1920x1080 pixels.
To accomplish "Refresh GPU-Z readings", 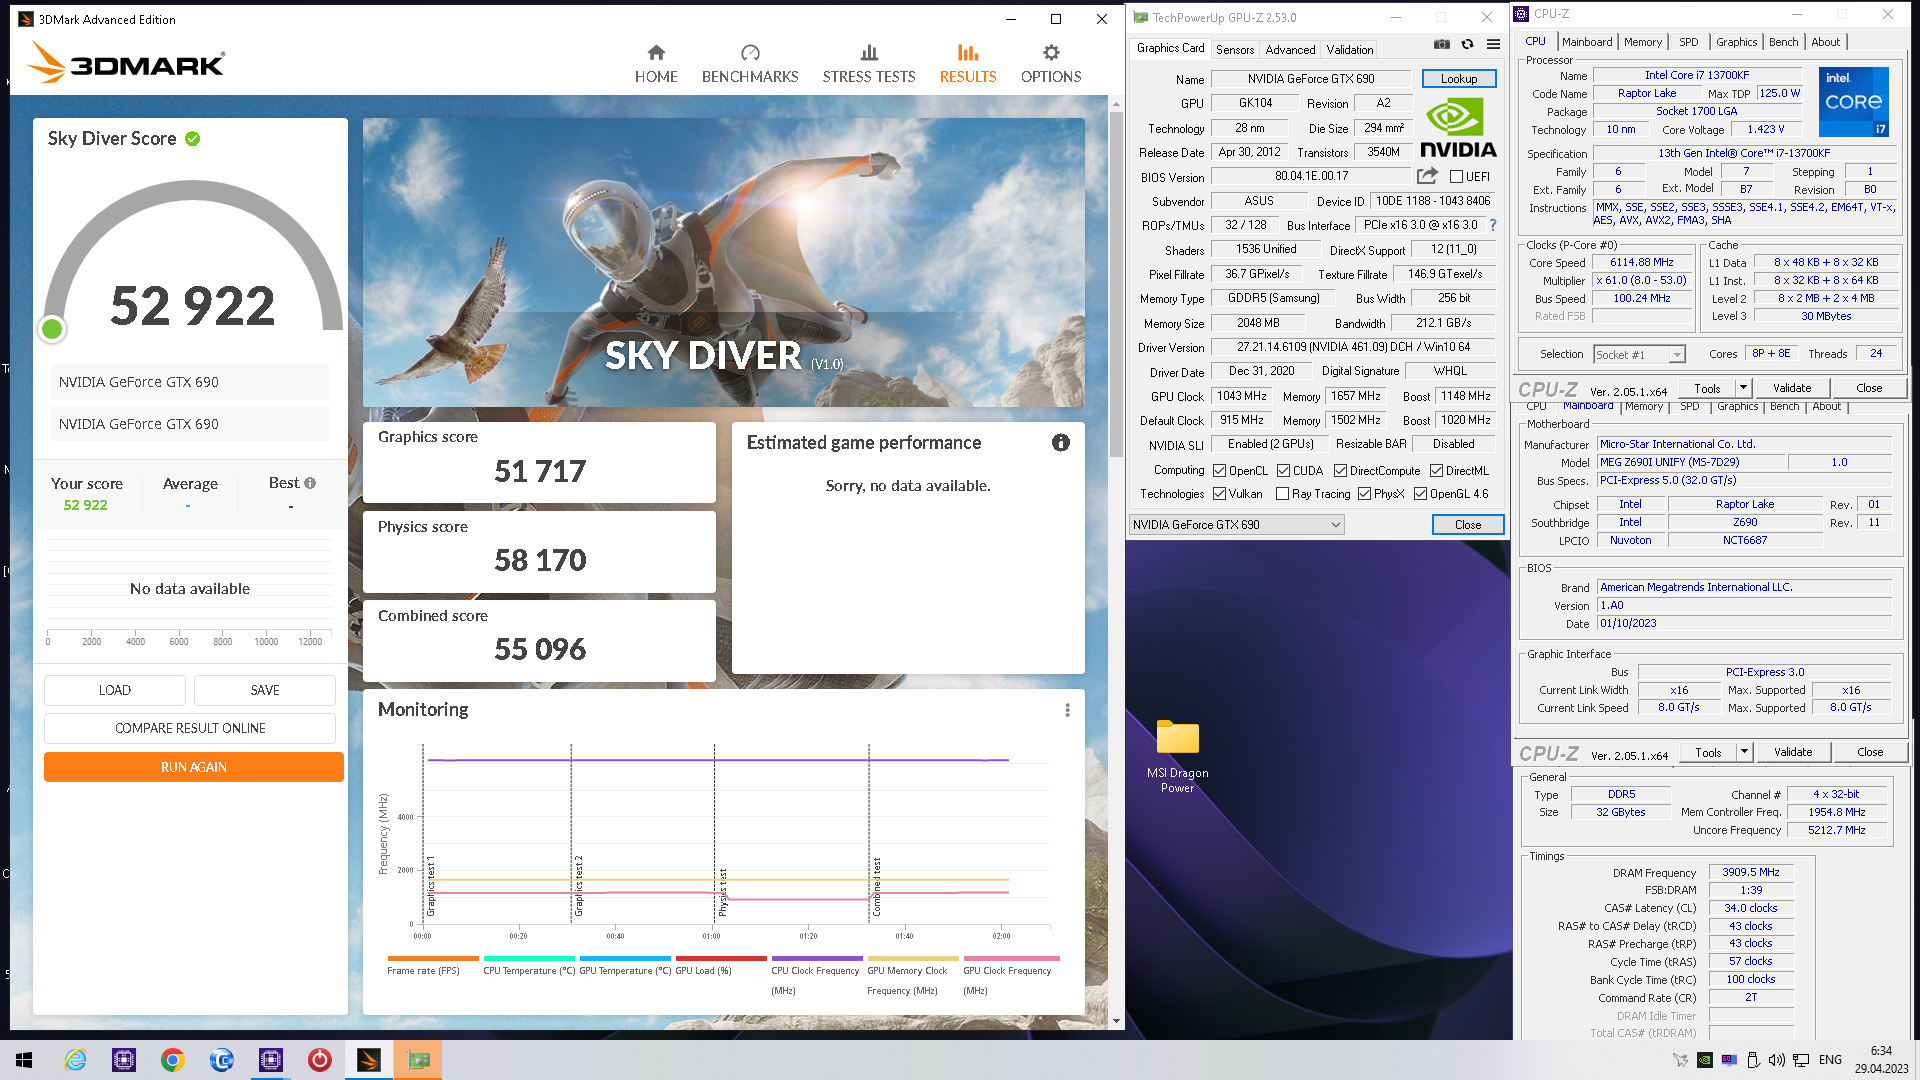I will (1467, 44).
